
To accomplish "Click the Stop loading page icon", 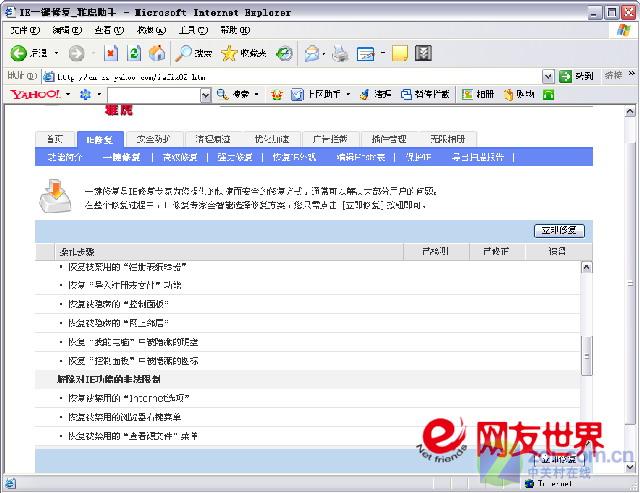I will click(111, 53).
